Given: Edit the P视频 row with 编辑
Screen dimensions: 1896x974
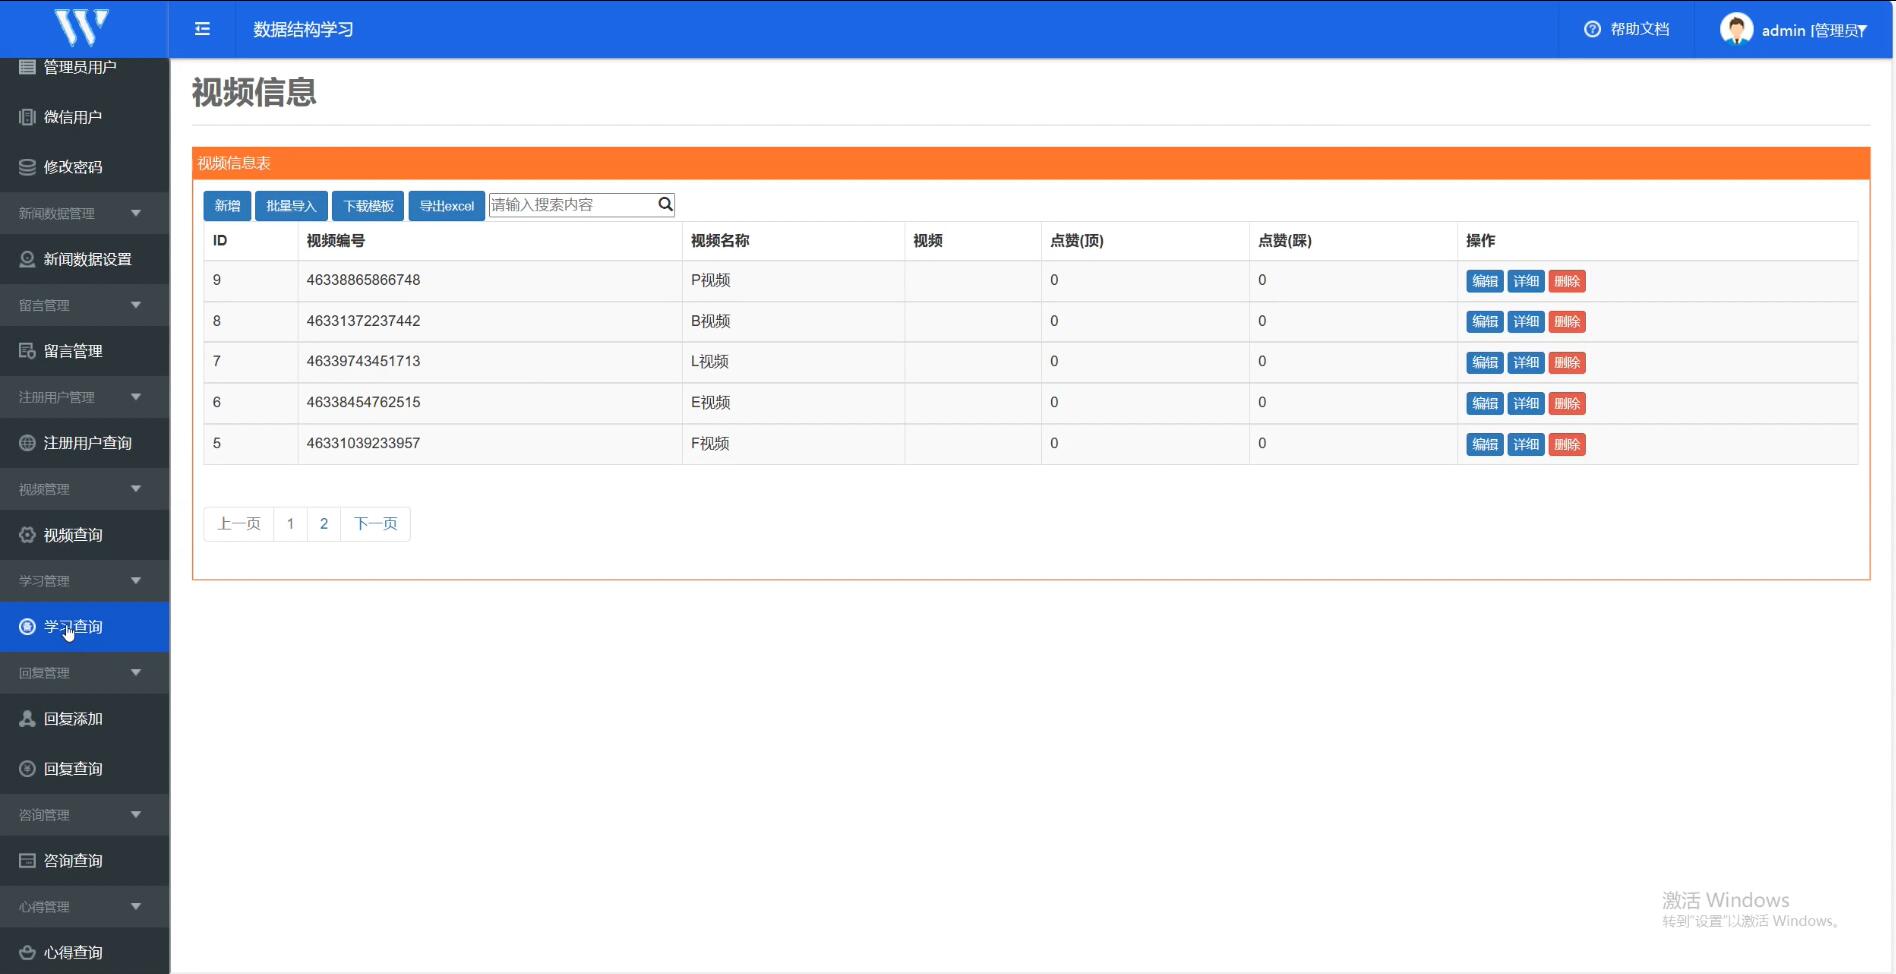Looking at the screenshot, I should tap(1485, 281).
